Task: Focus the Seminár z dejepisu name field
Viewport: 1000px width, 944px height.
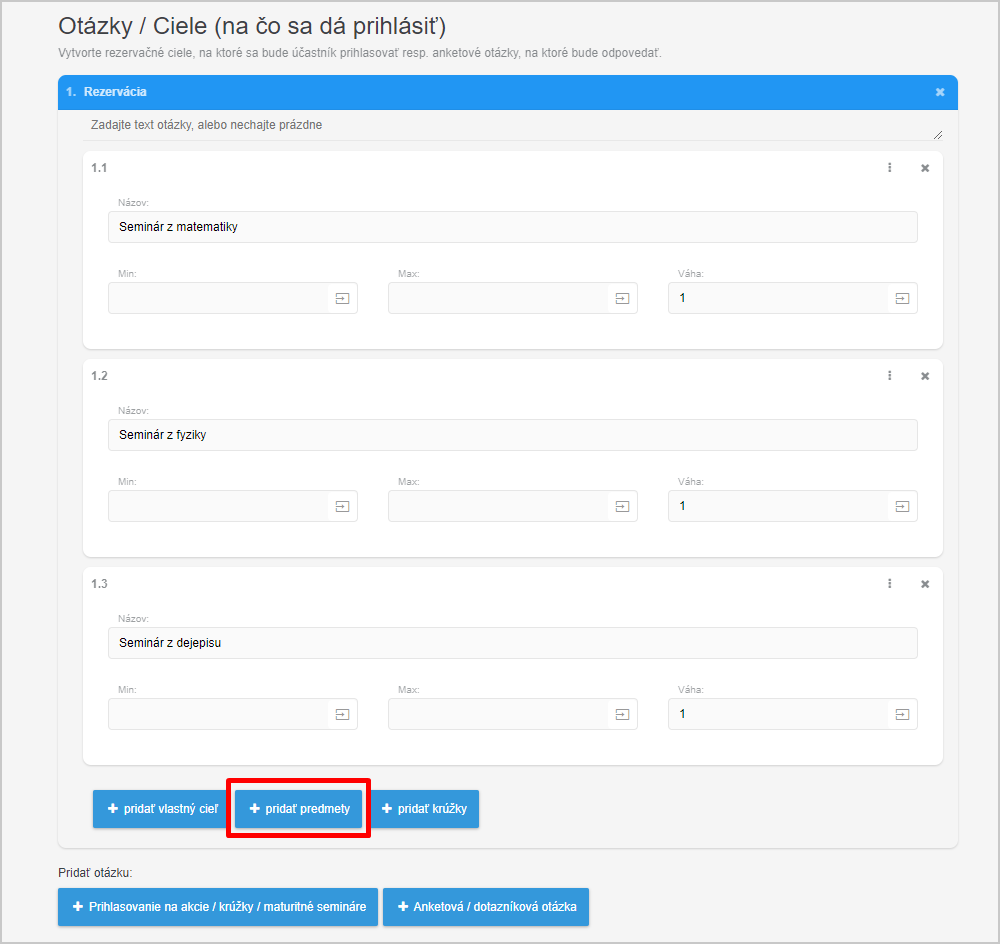Action: 513,643
